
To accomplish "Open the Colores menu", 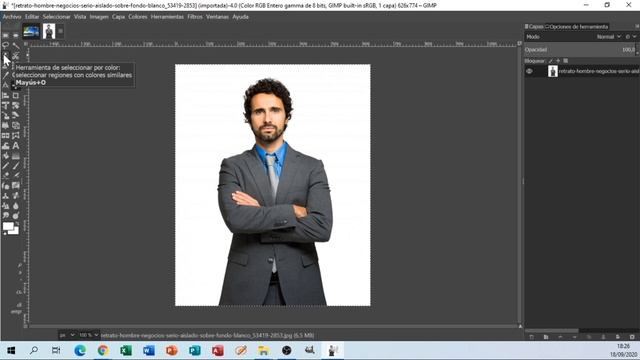I will [x=138, y=17].
